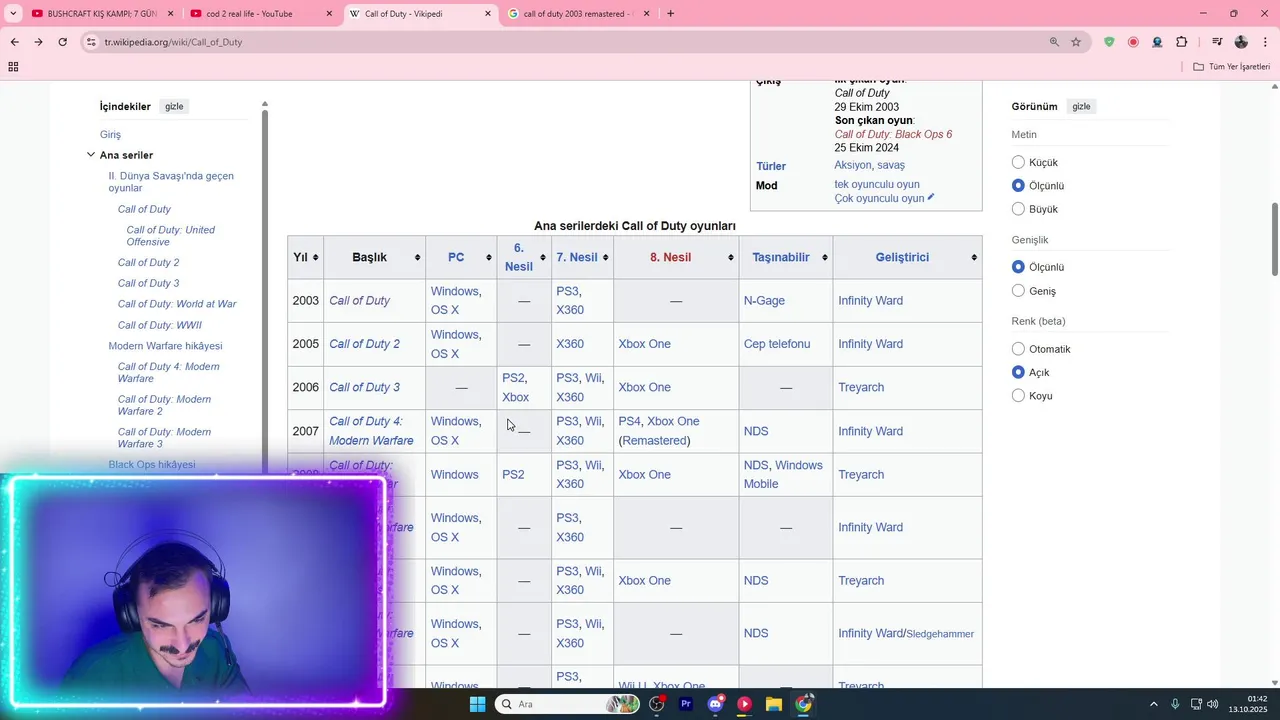Image resolution: width=1280 pixels, height=720 pixels.
Task: Switch to cod 2 real life YouTube tab
Action: 262,14
